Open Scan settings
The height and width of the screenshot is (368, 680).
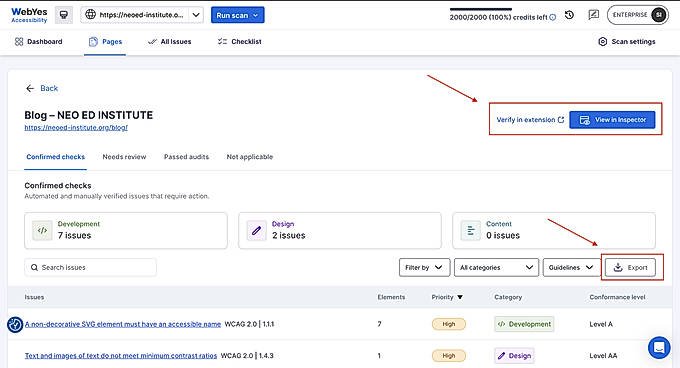point(627,42)
